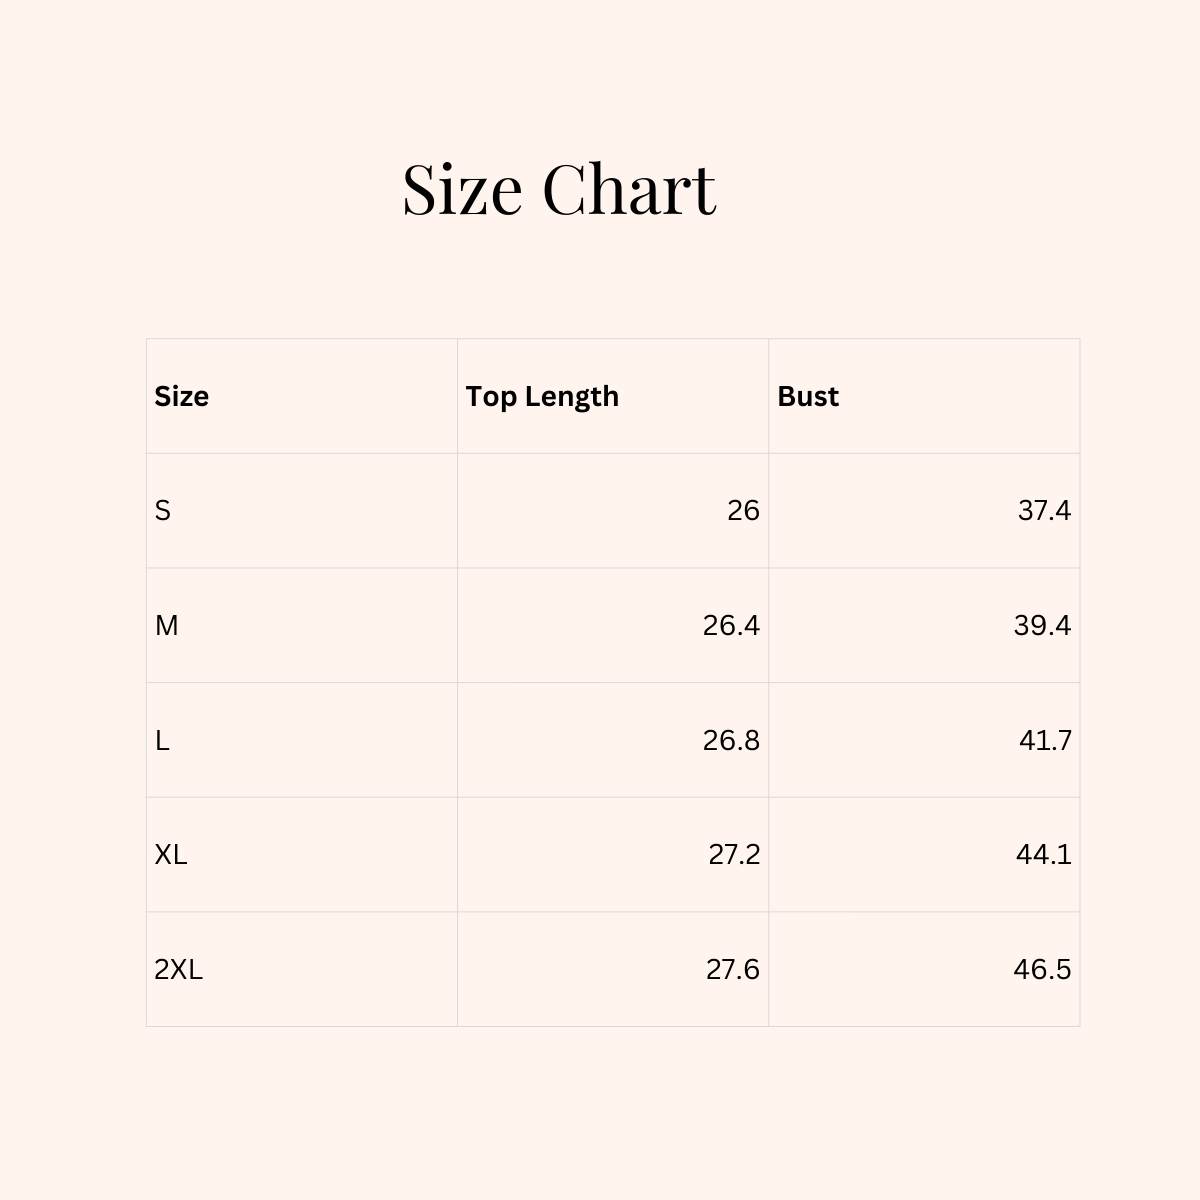Viewport: 1200px width, 1200px height.
Task: Click the bust value 44.1
Action: pyautogui.click(x=1043, y=855)
